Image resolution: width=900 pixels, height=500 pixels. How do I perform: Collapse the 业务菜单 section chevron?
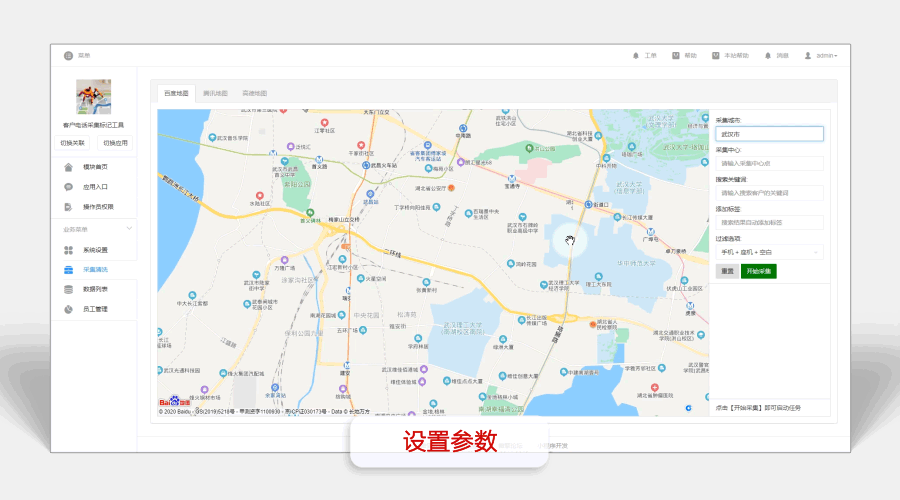pyautogui.click(x=129, y=229)
